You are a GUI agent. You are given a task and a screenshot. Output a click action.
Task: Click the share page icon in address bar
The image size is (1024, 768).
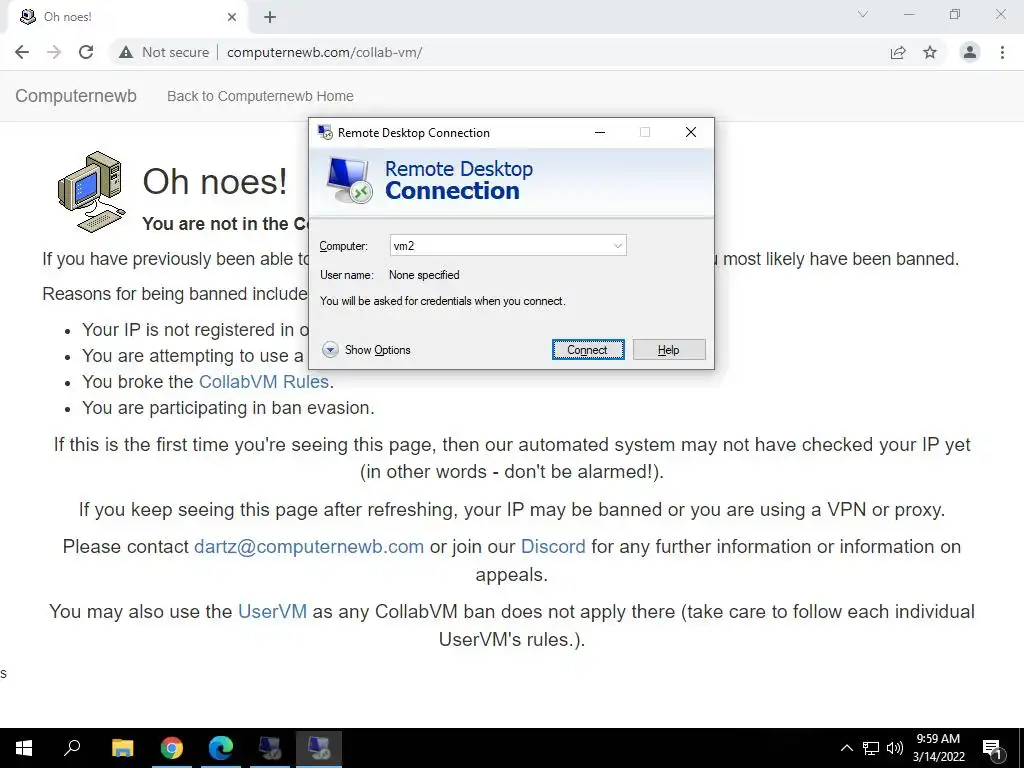coord(898,52)
